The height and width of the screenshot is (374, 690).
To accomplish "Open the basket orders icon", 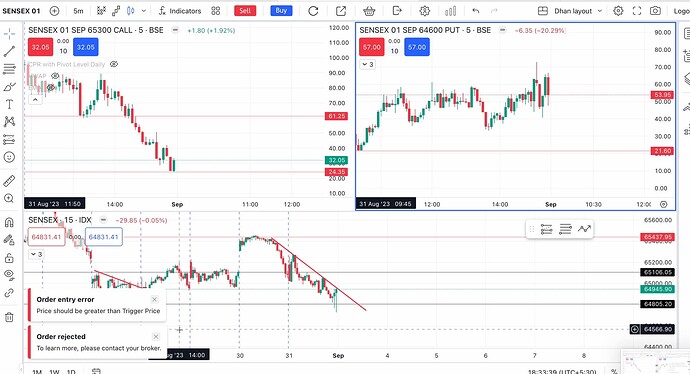I will pyautogui.click(x=369, y=11).
